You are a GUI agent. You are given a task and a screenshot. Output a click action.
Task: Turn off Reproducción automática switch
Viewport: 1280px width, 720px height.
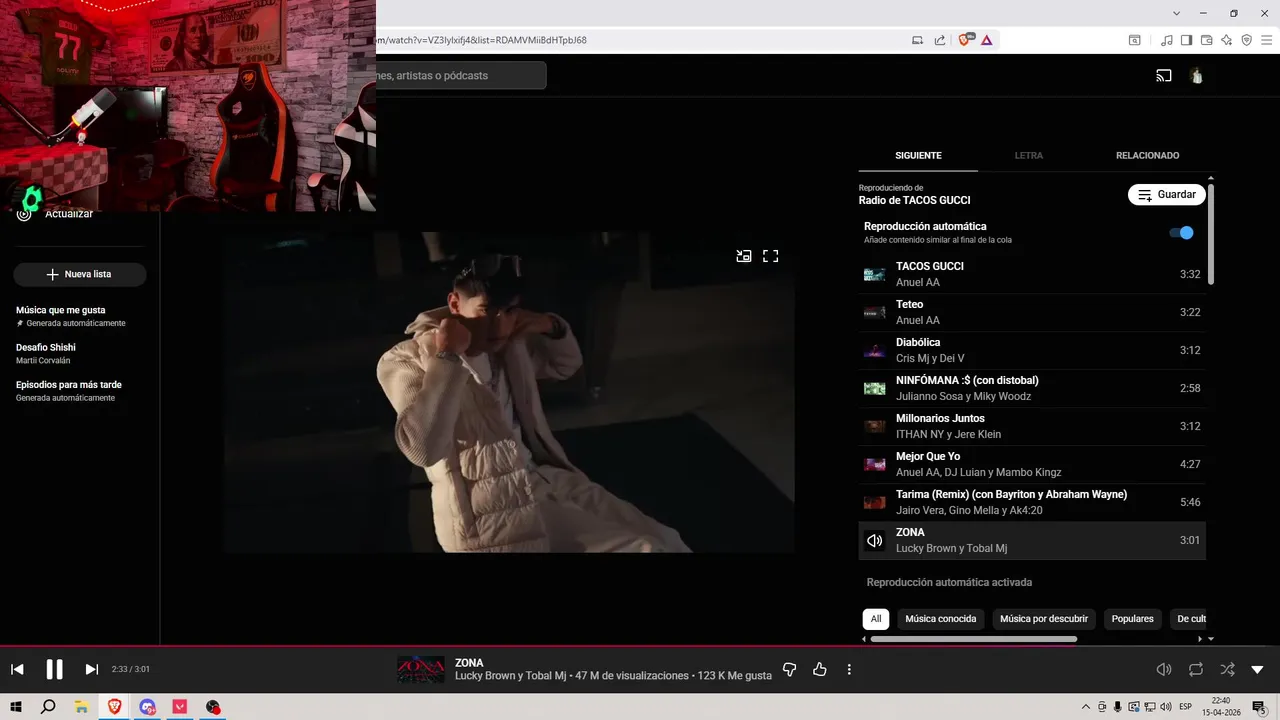coord(1182,233)
